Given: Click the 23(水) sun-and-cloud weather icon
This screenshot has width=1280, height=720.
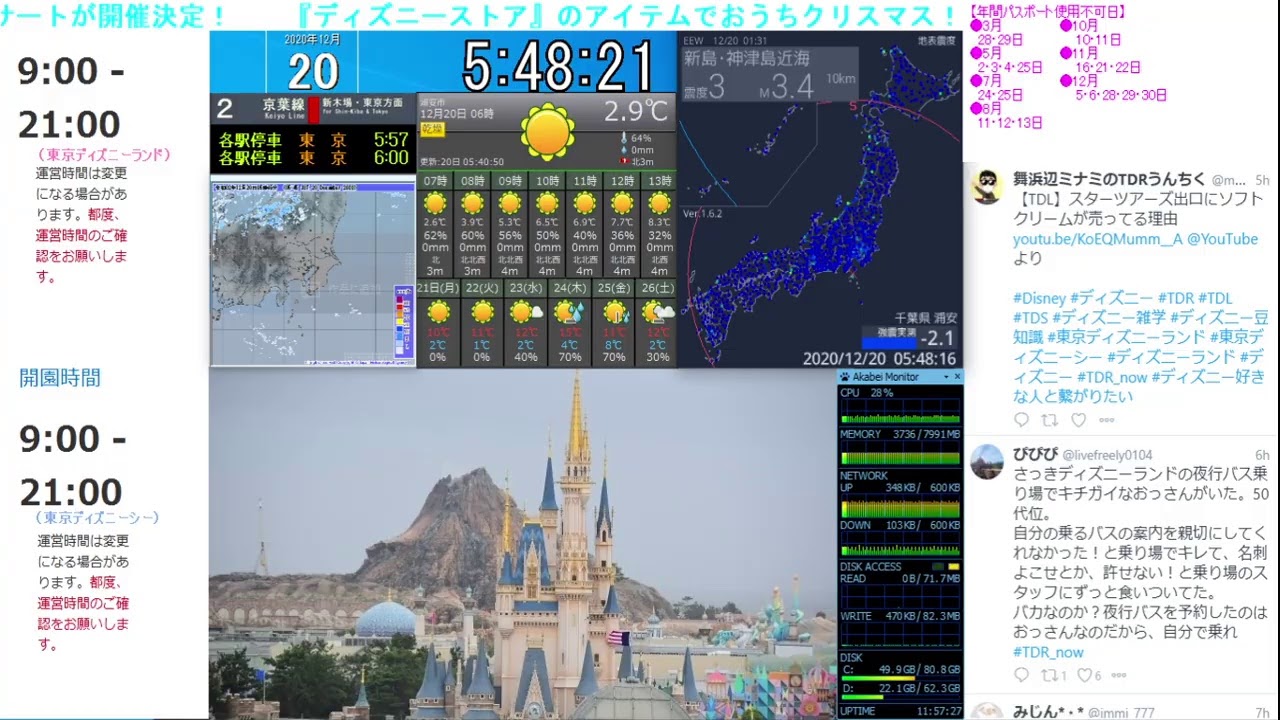Looking at the screenshot, I should [526, 312].
